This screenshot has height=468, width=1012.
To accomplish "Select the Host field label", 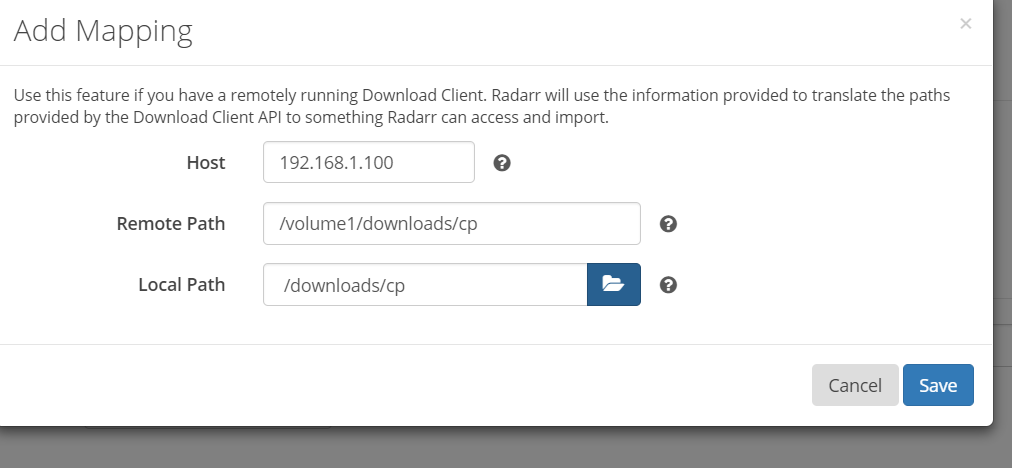I will [206, 163].
